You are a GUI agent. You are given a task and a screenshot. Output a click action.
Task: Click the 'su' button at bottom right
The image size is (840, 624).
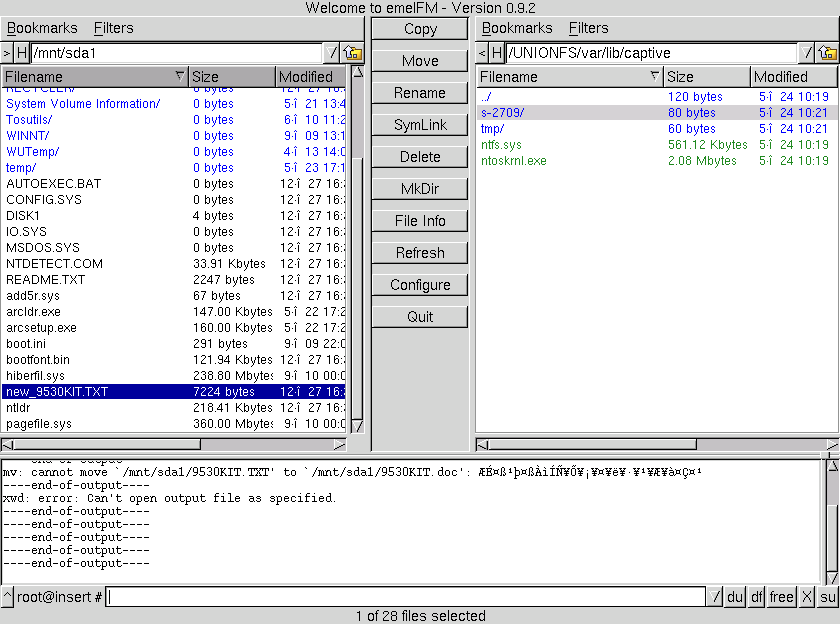point(828,597)
